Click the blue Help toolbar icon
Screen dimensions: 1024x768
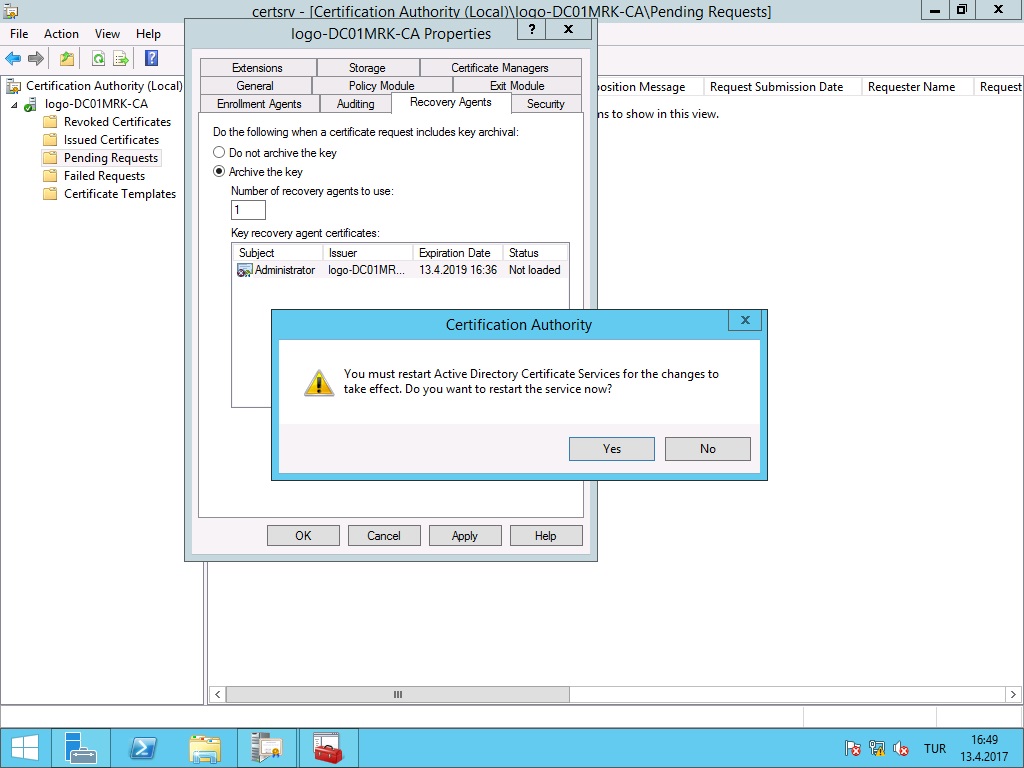pos(152,58)
